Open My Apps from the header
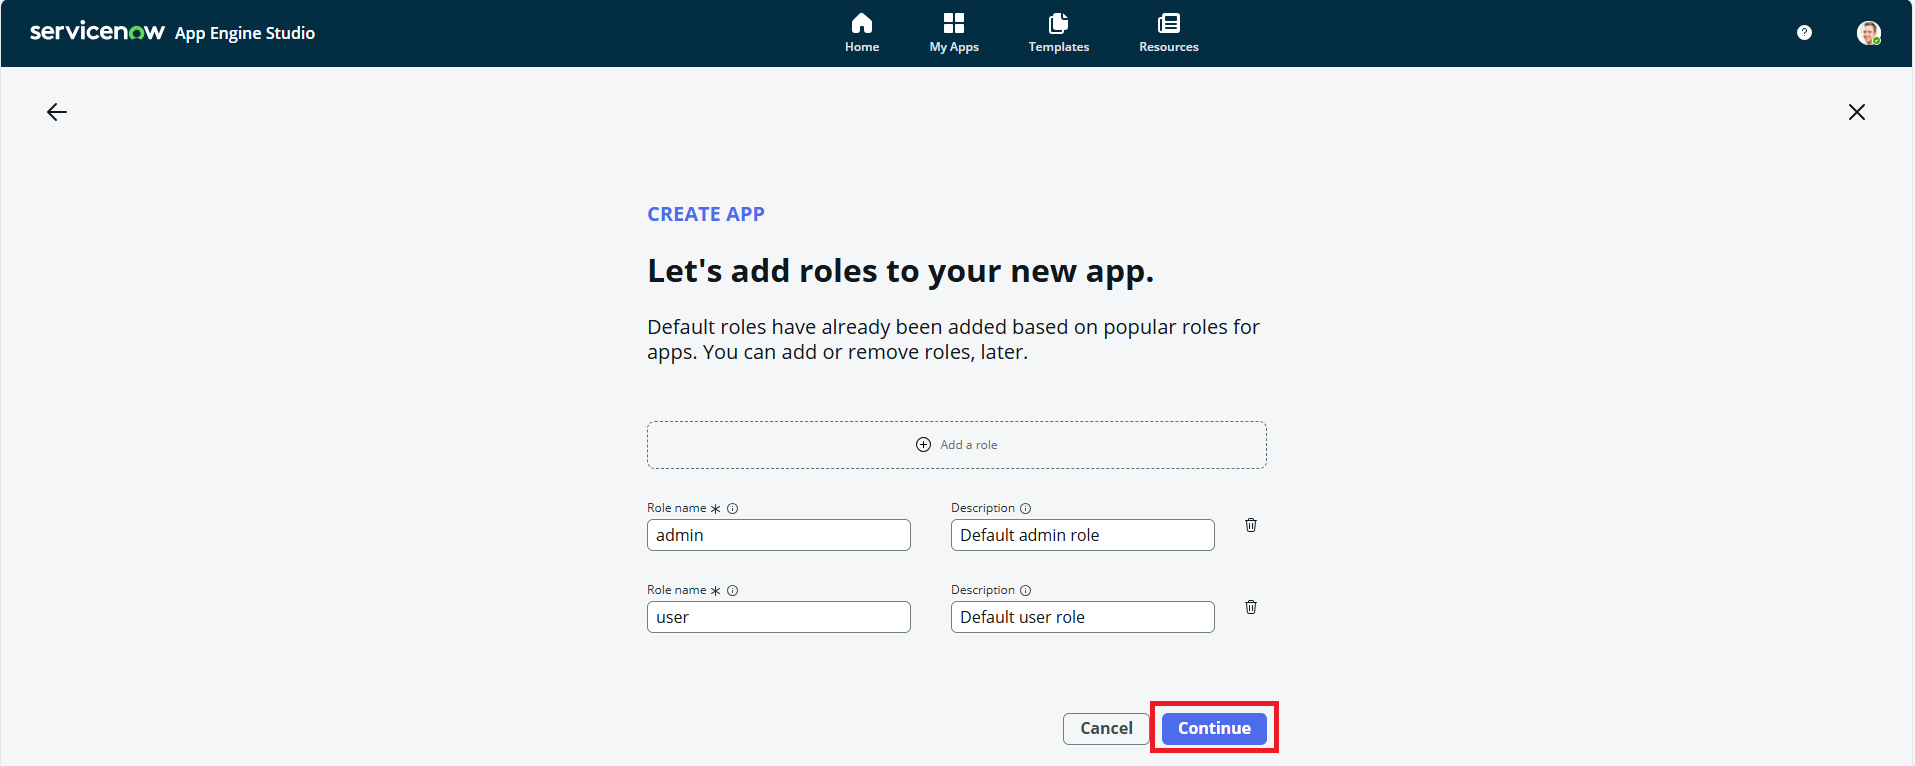Screen dimensions: 1915x766 click(953, 32)
